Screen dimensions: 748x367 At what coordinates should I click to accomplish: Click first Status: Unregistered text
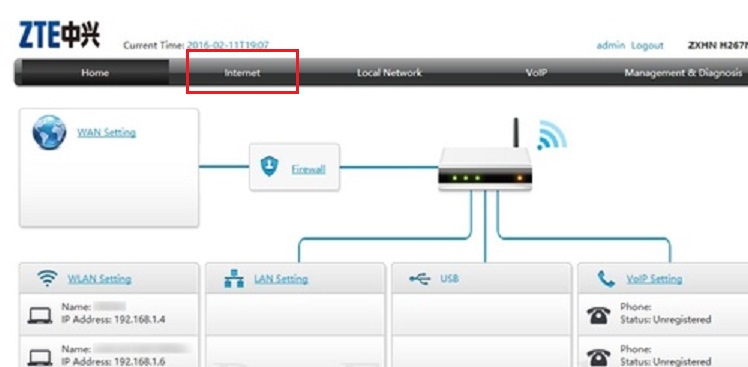665,319
